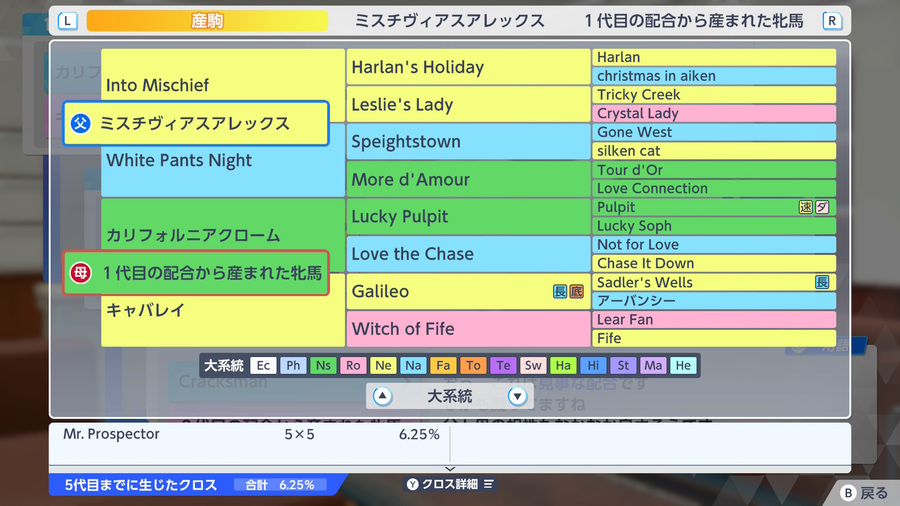Click the Gone West cell
Image resolution: width=900 pixels, height=506 pixels.
(x=714, y=132)
